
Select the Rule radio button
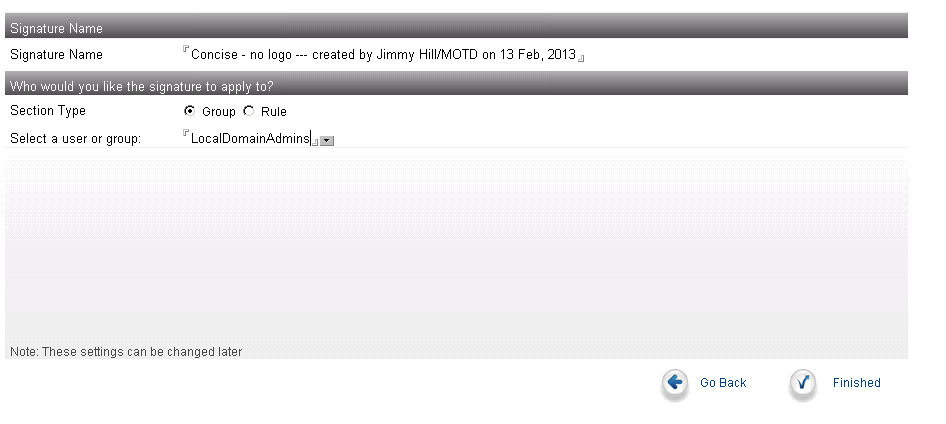pos(249,111)
